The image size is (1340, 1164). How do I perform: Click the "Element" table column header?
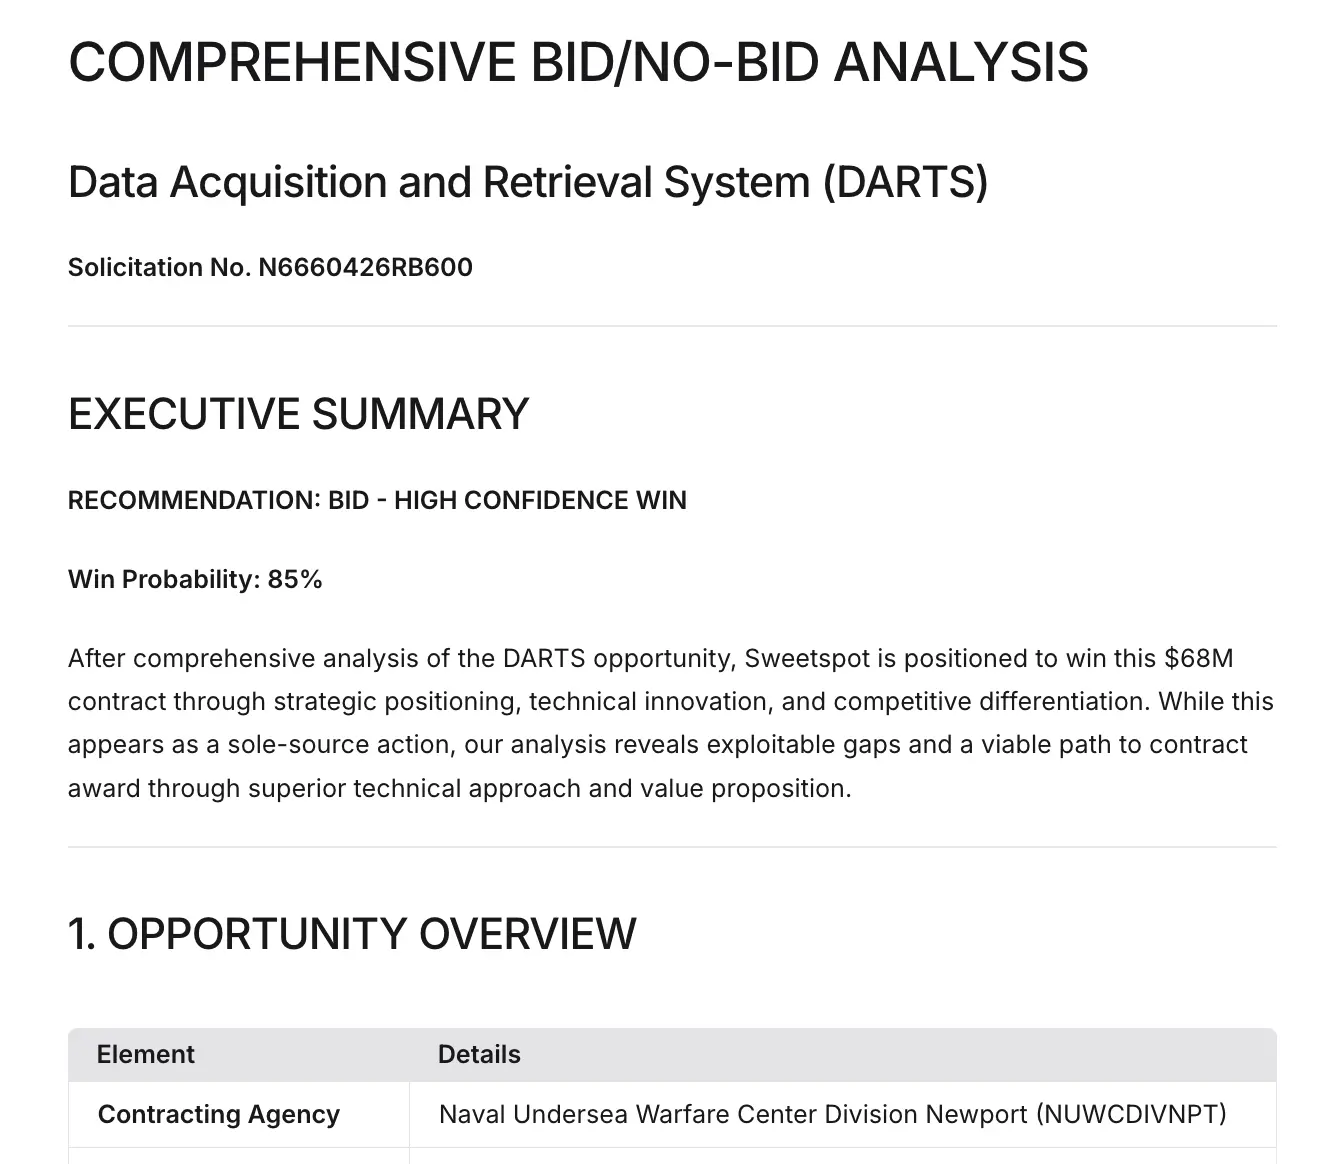click(x=146, y=1054)
